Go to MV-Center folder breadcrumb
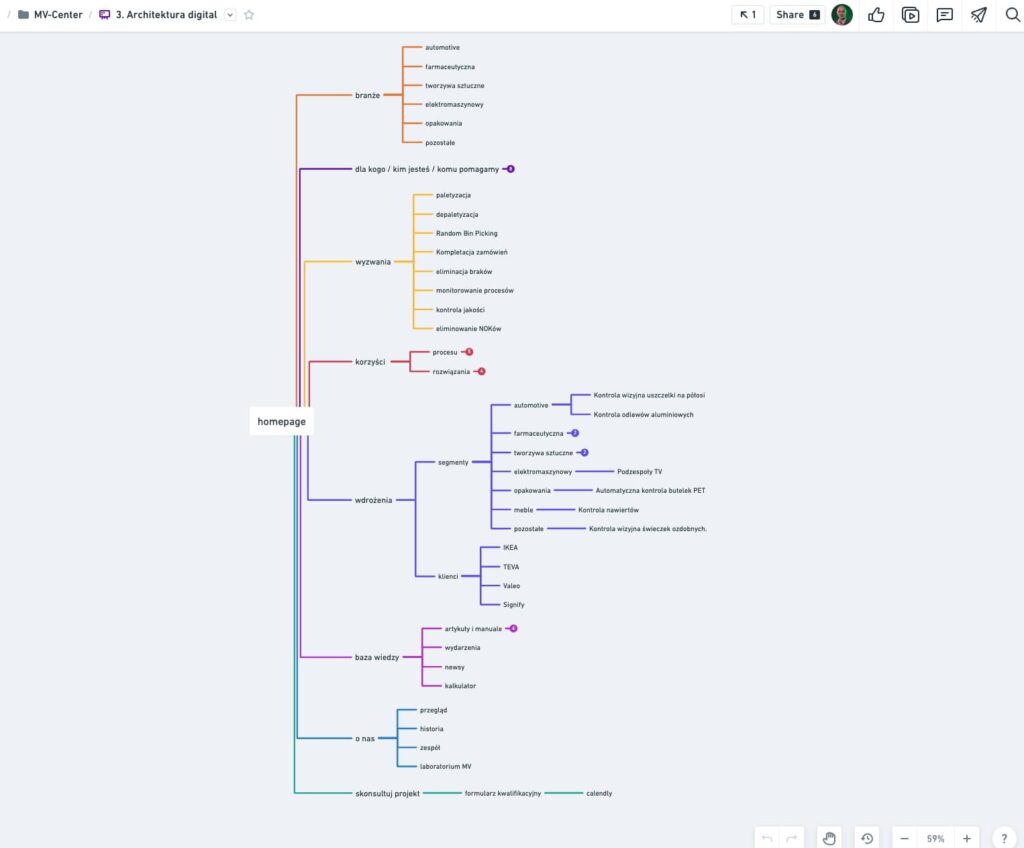1024x848 pixels. tap(58, 15)
